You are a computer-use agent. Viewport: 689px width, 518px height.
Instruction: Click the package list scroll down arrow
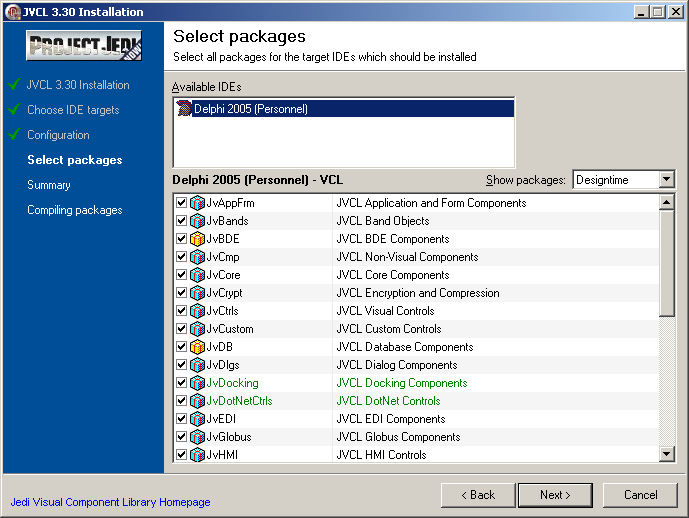pos(667,455)
